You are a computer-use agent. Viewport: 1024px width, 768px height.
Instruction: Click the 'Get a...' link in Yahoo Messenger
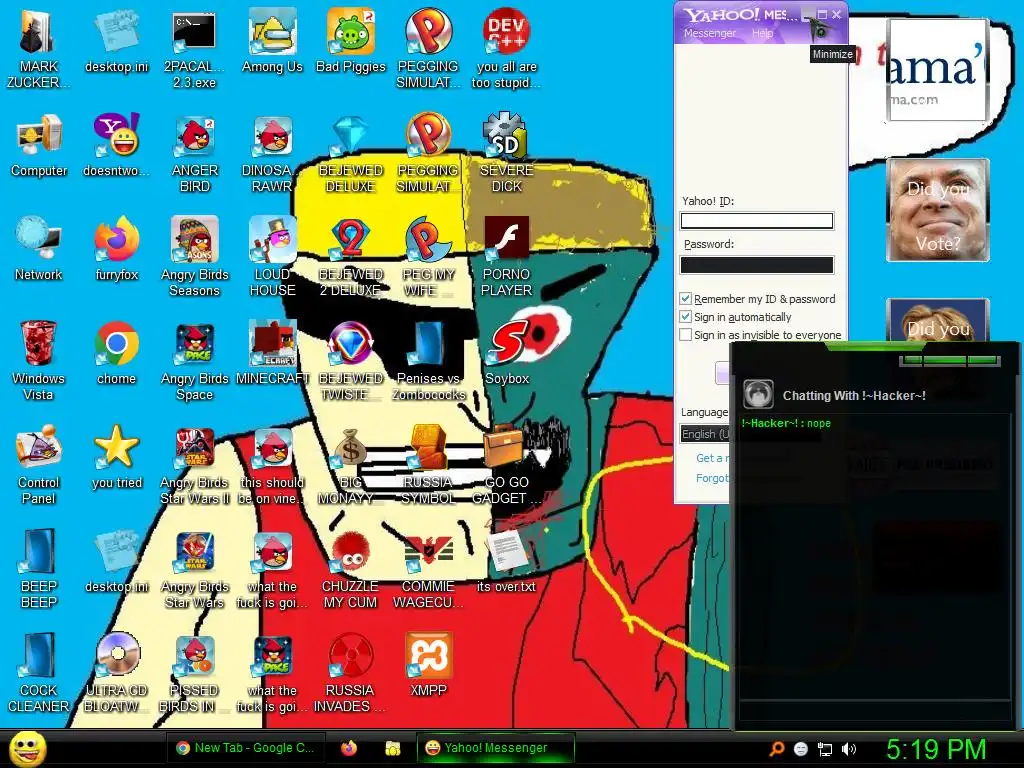pos(711,458)
